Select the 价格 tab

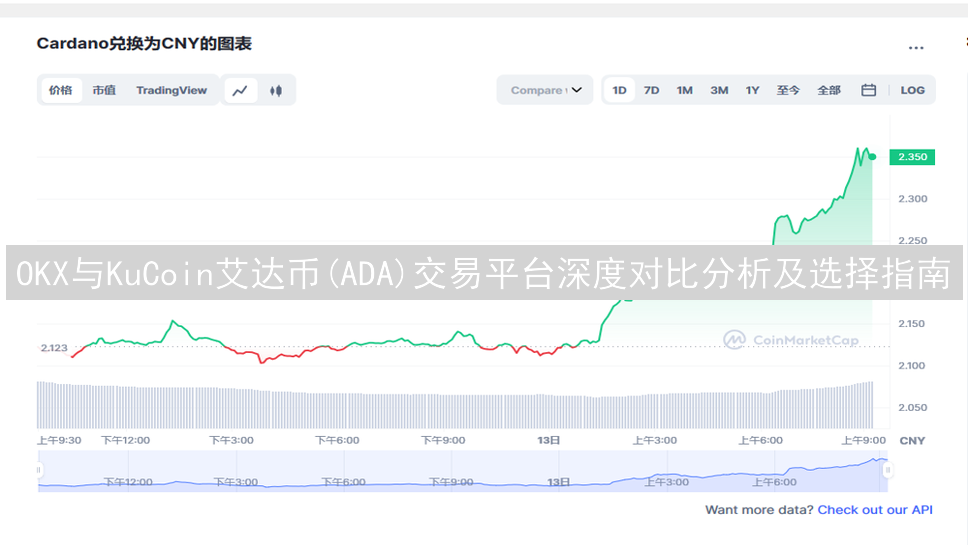pos(60,90)
